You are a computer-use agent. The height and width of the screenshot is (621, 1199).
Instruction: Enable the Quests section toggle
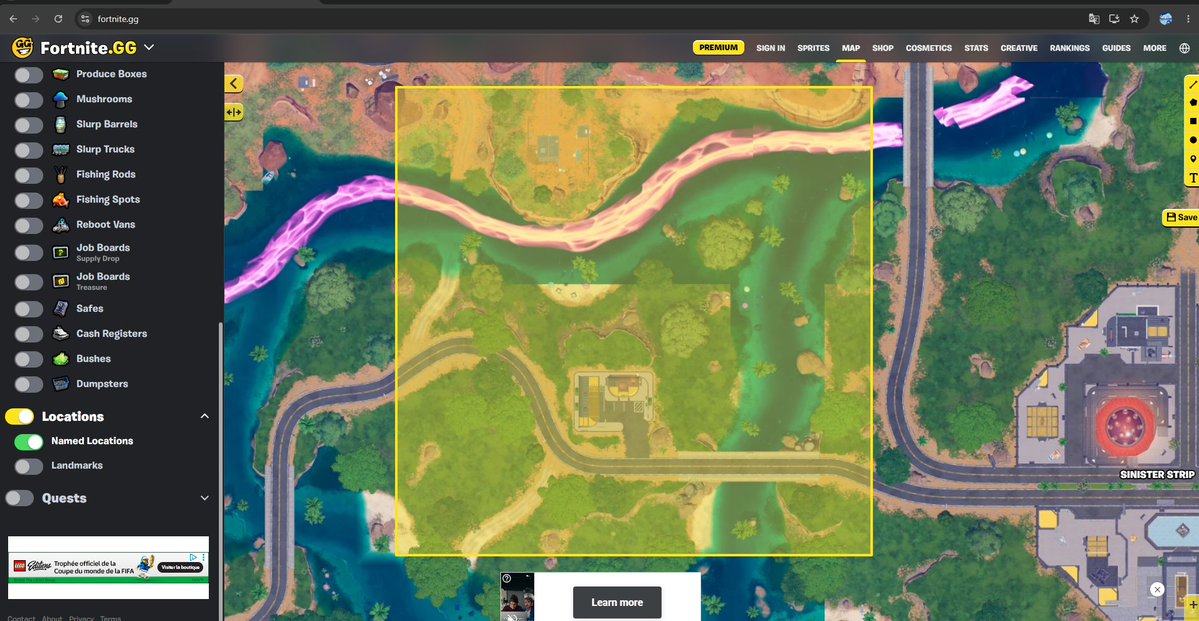19,499
